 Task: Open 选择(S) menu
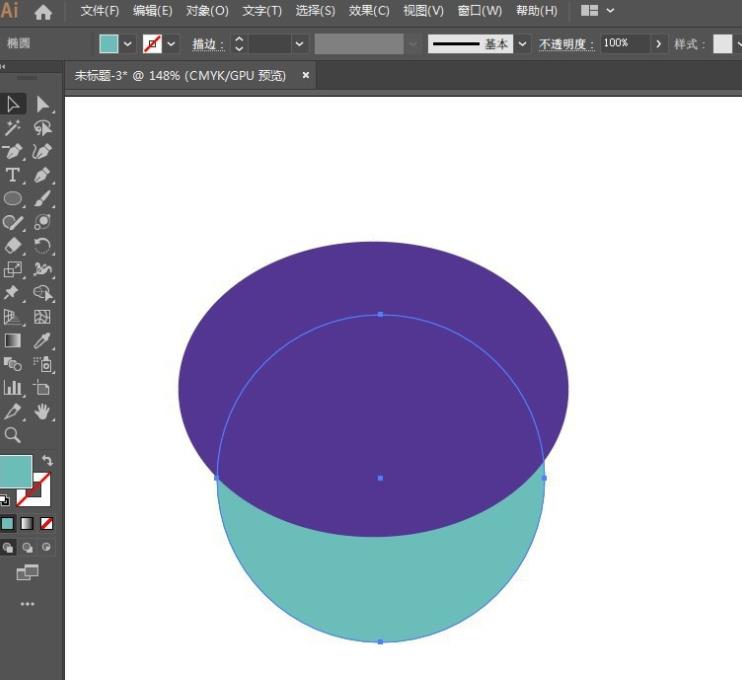(x=315, y=10)
